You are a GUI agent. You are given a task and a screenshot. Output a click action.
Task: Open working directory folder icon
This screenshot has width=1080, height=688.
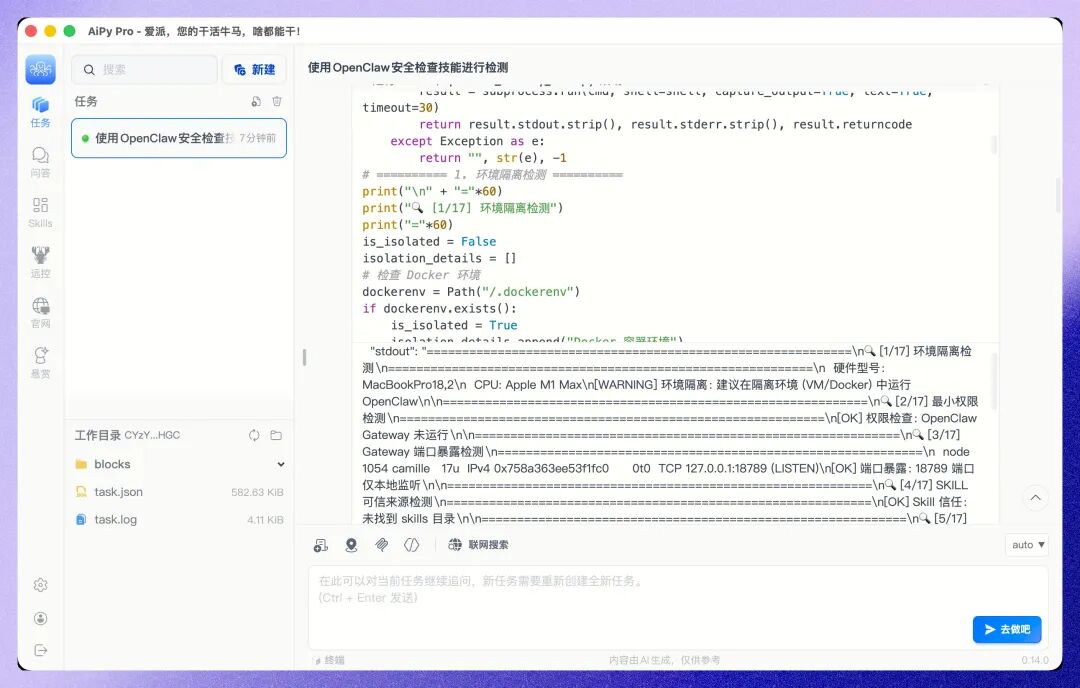point(276,435)
